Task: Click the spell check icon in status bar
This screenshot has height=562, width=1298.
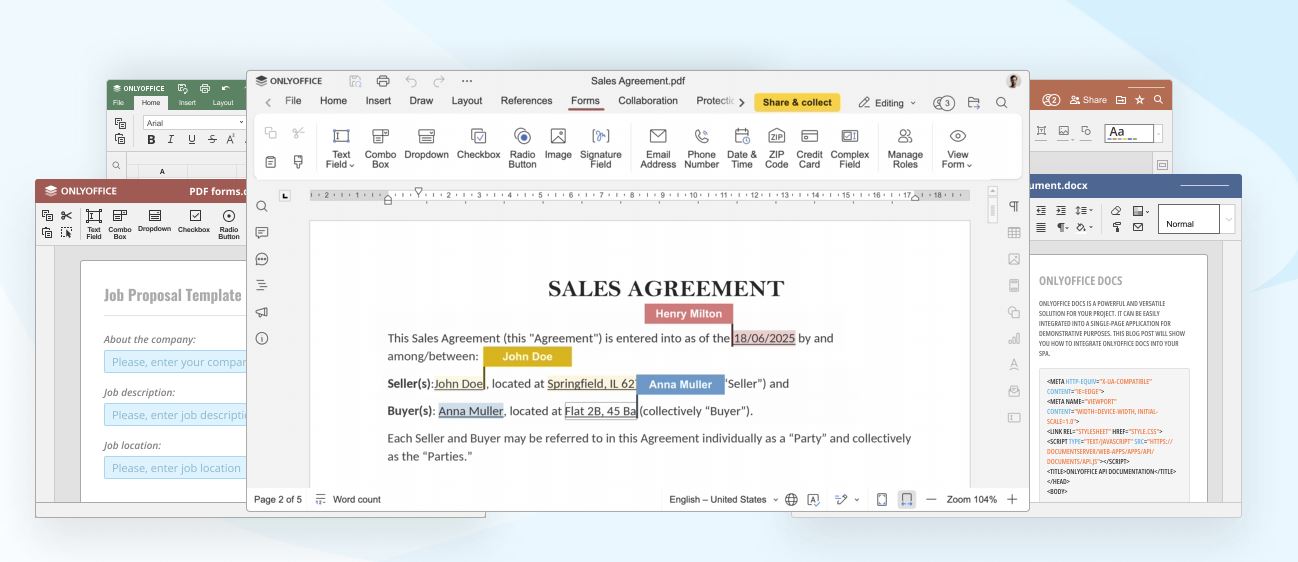Action: (814, 499)
